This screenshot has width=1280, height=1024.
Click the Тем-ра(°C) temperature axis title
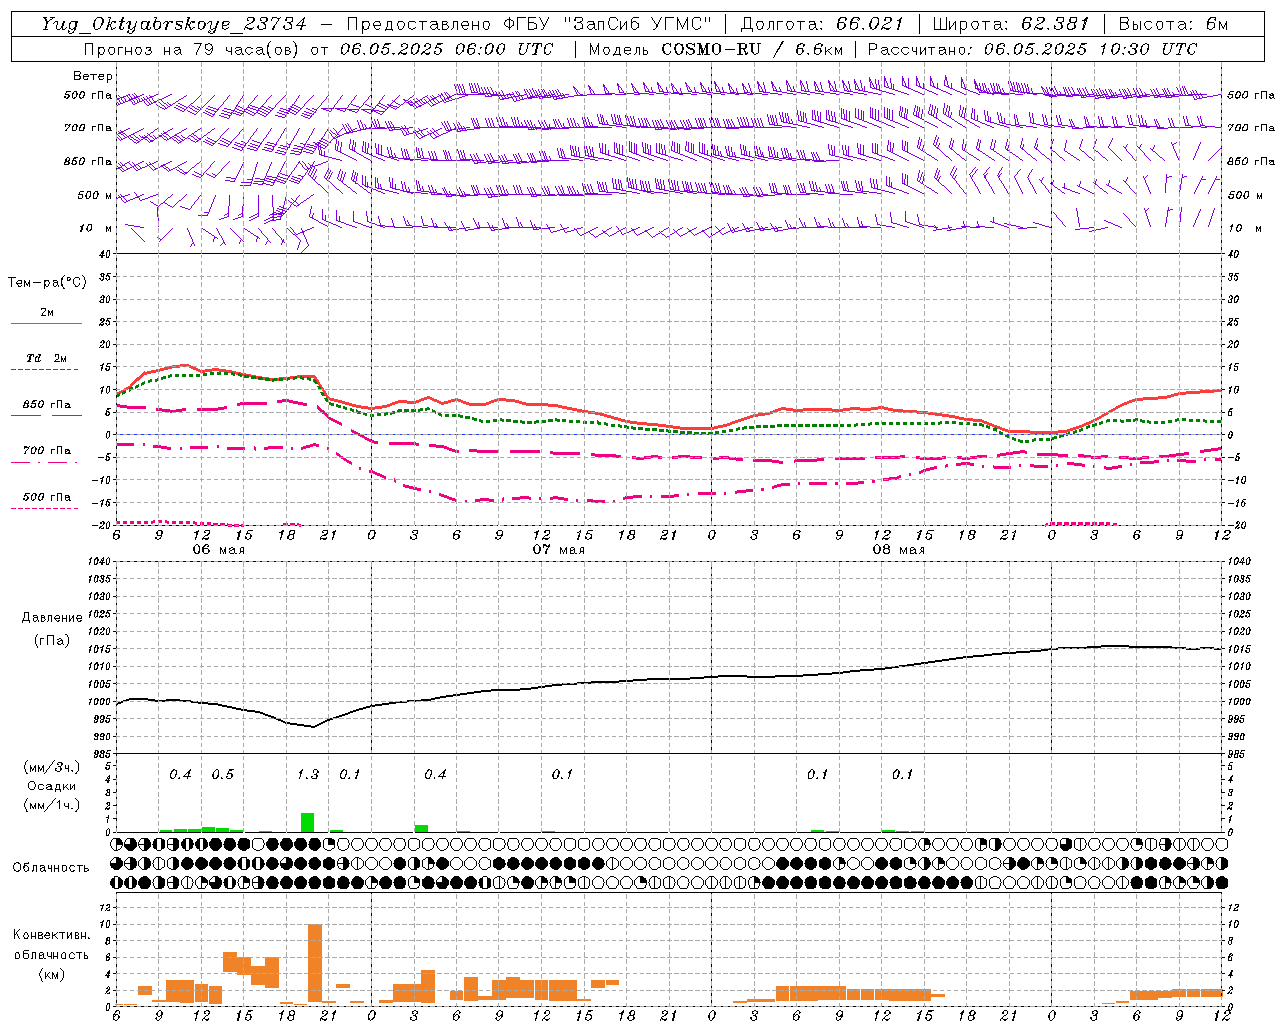click(x=47, y=283)
